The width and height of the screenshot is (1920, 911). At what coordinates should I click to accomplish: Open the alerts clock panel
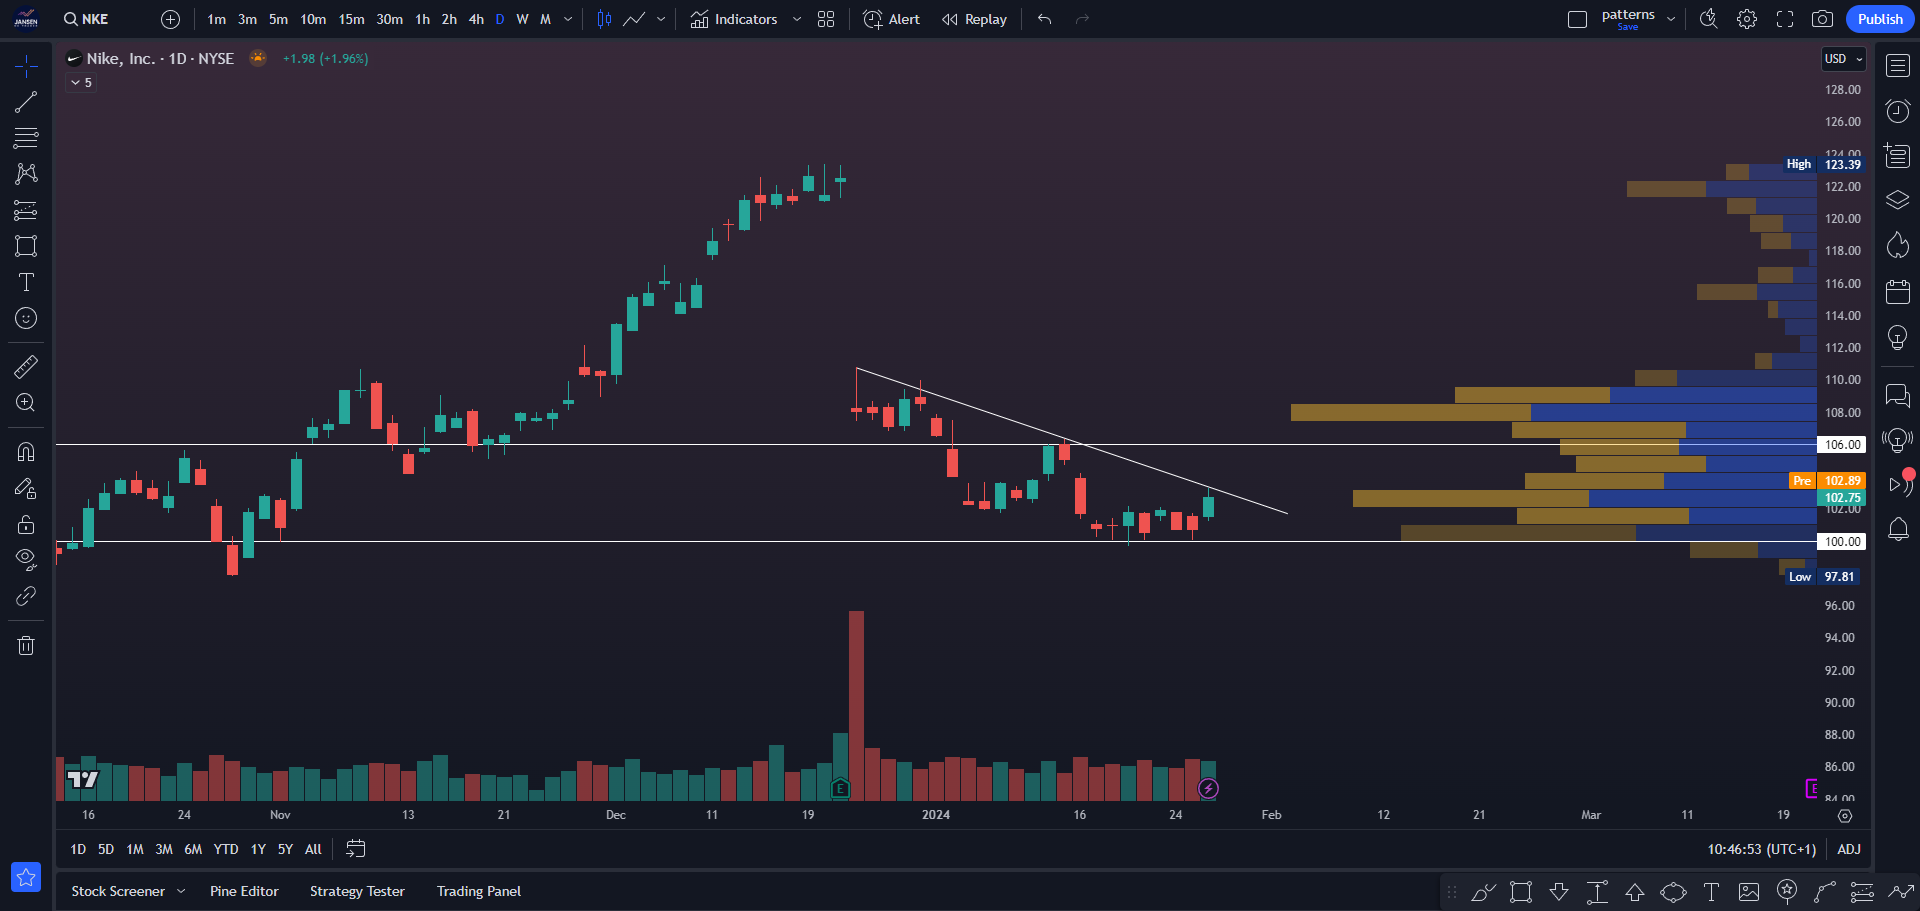pyautogui.click(x=1898, y=111)
